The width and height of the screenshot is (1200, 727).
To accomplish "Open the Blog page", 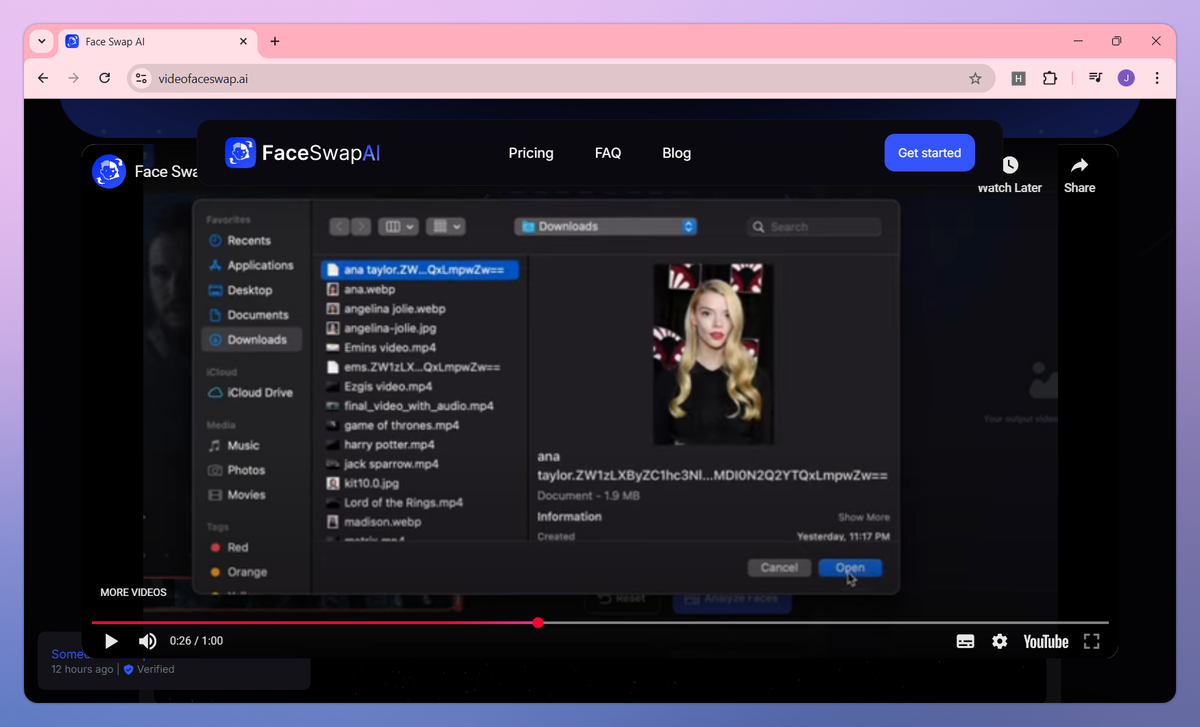I will (677, 153).
